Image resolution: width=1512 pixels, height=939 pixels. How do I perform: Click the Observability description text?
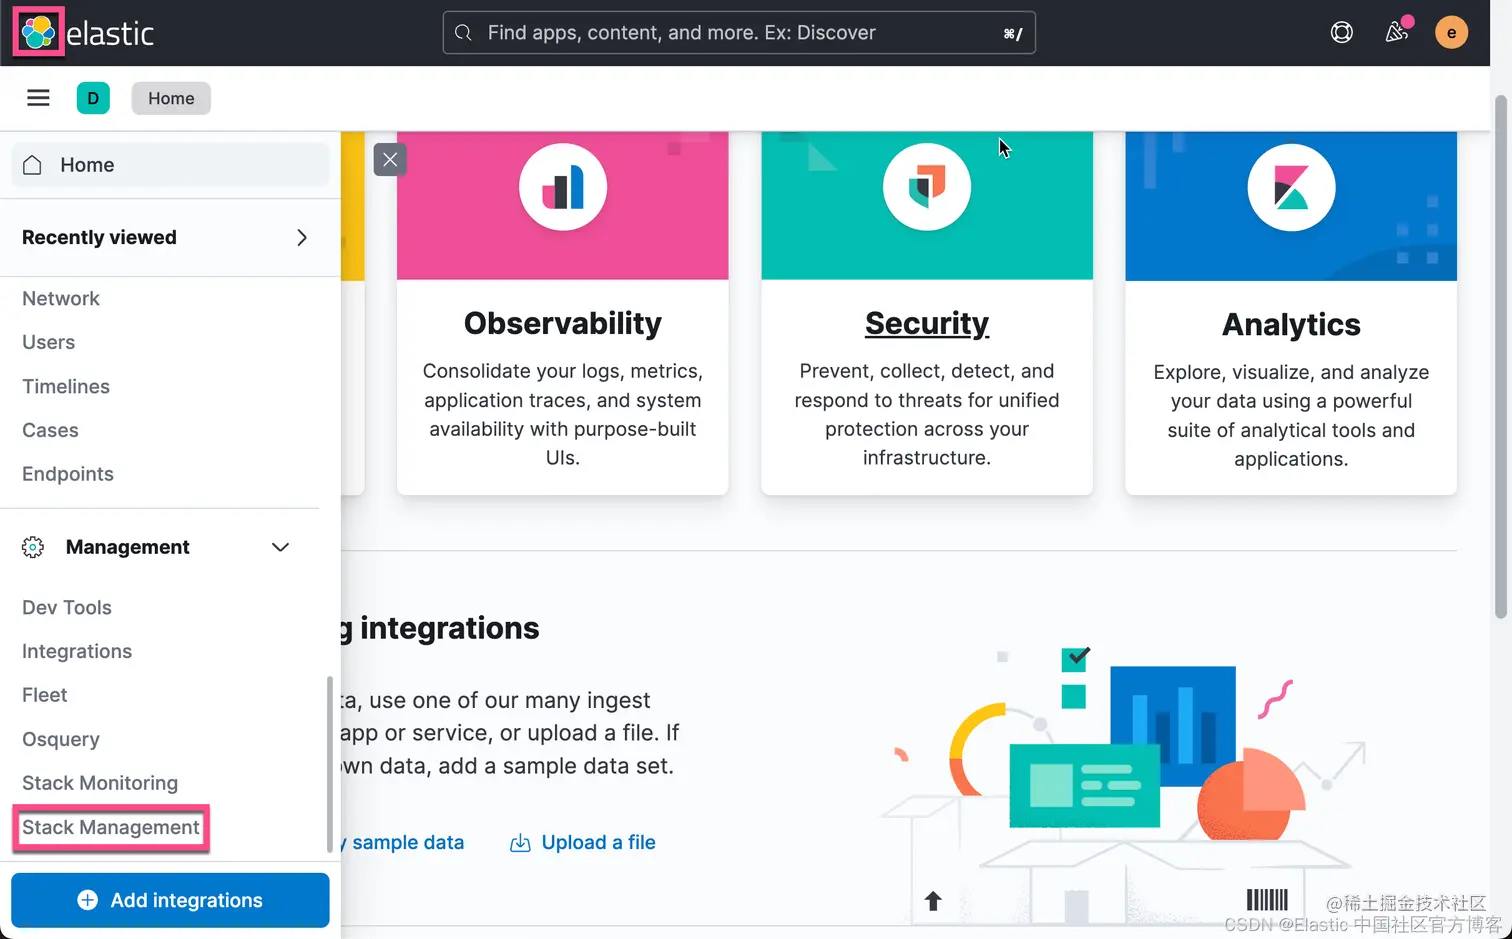point(563,414)
